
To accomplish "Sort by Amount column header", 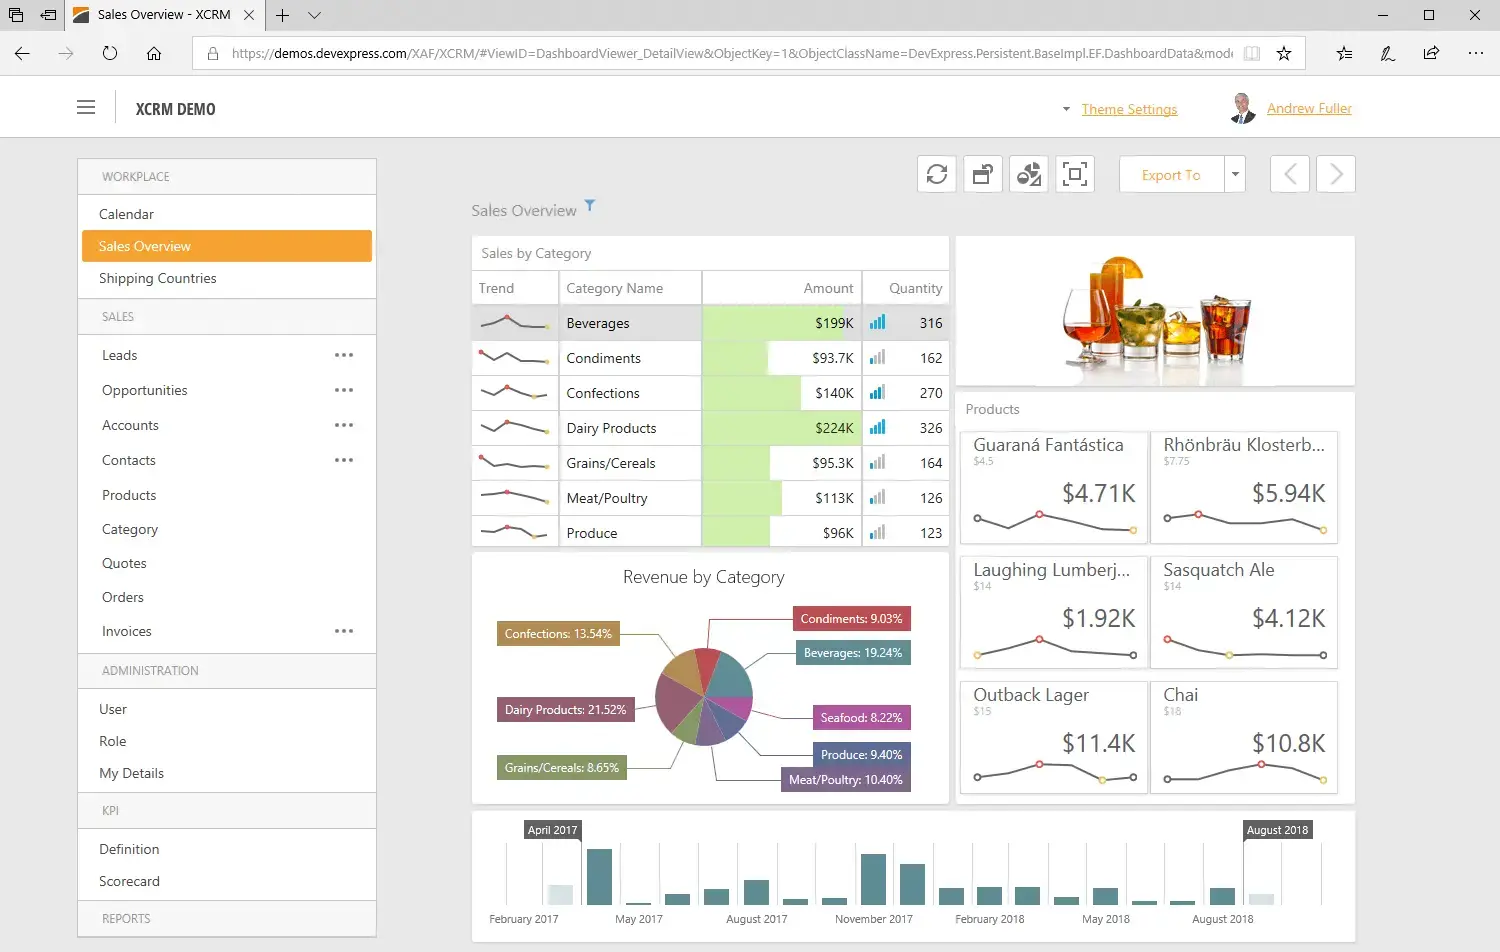I will [x=782, y=288].
